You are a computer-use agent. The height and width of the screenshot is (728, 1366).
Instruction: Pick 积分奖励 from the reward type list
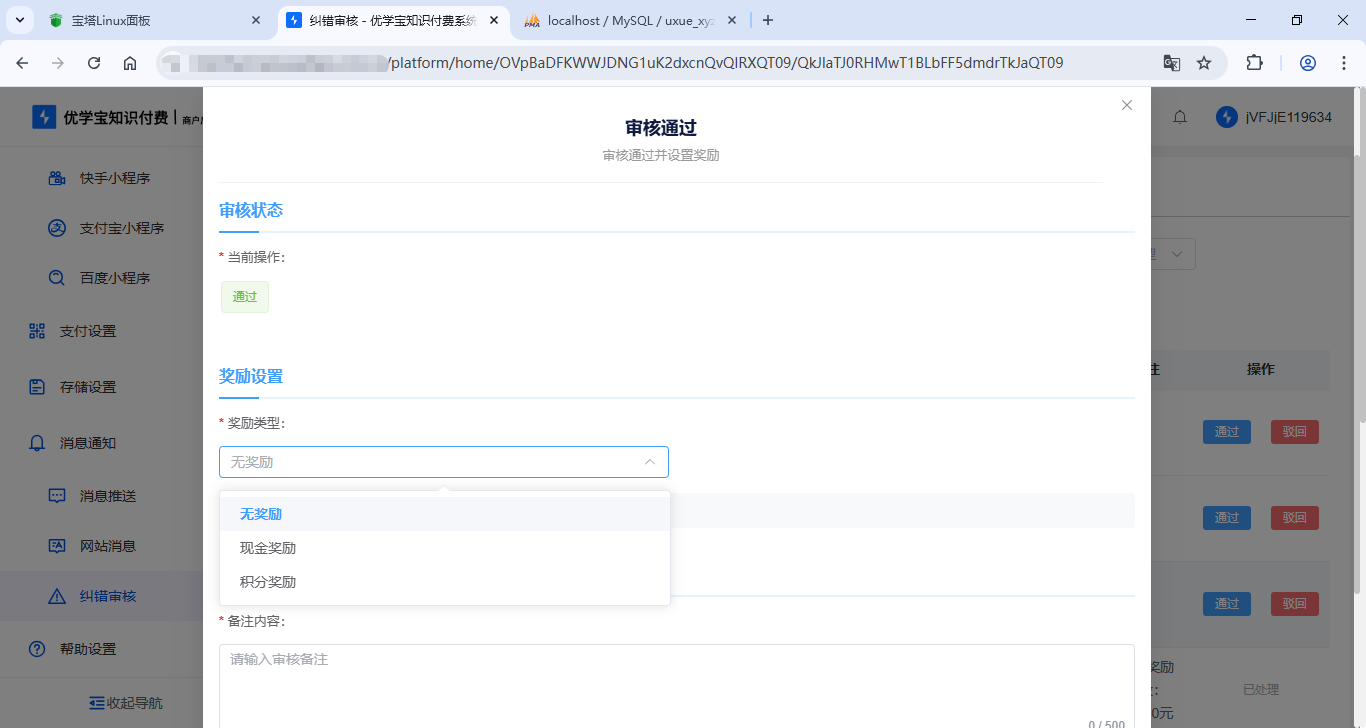[268, 582]
